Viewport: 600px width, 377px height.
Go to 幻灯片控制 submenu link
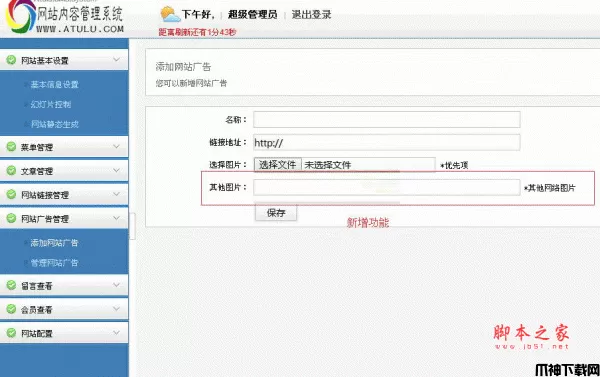pyautogui.click(x=51, y=104)
